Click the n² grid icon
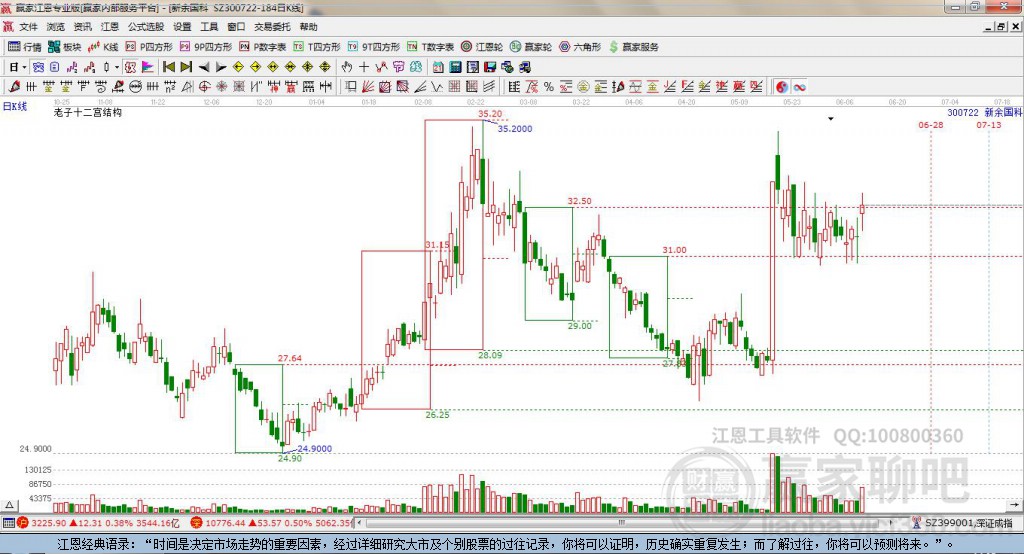 pos(168,86)
